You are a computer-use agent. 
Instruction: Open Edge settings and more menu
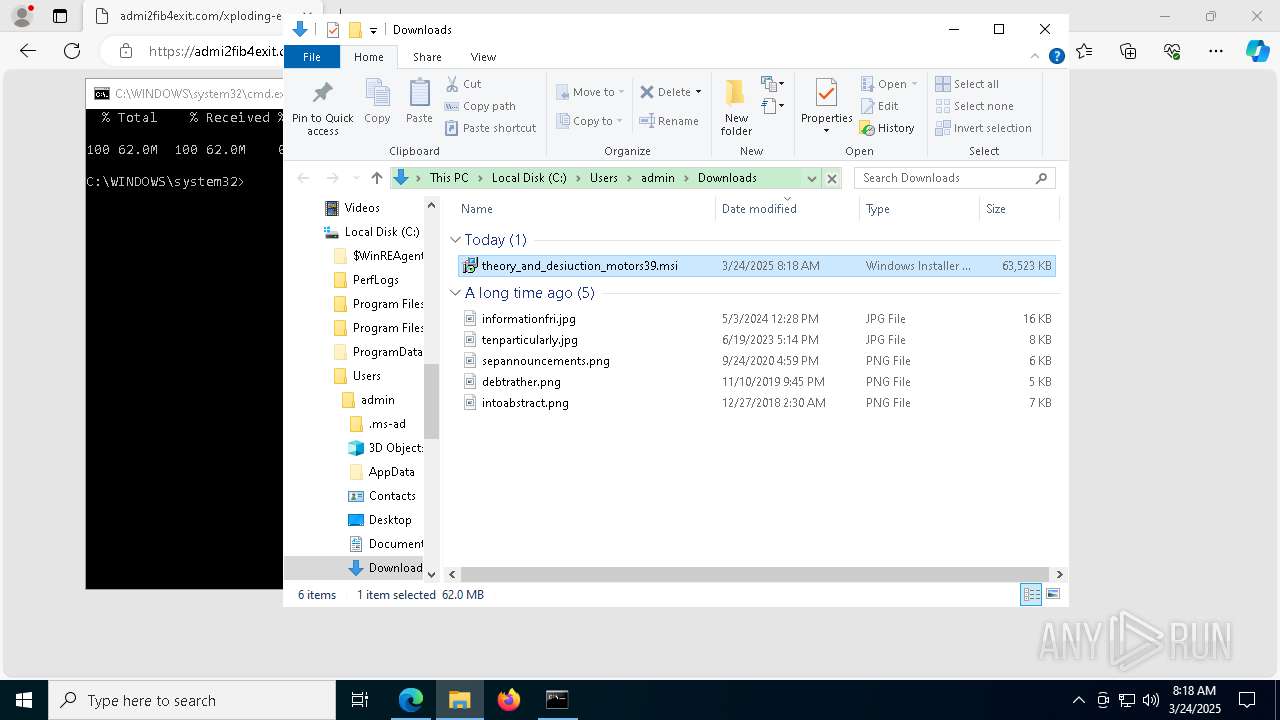(1215, 51)
